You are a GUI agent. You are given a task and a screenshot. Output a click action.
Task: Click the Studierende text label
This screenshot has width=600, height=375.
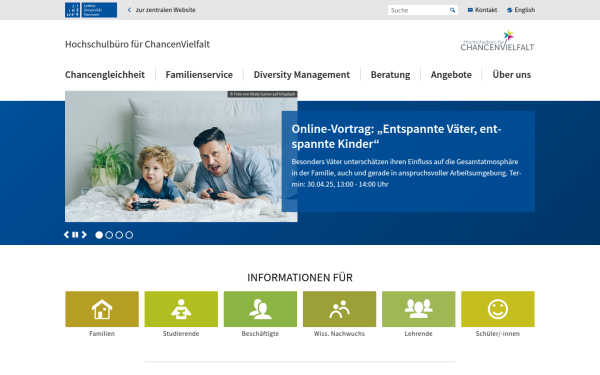(181, 334)
